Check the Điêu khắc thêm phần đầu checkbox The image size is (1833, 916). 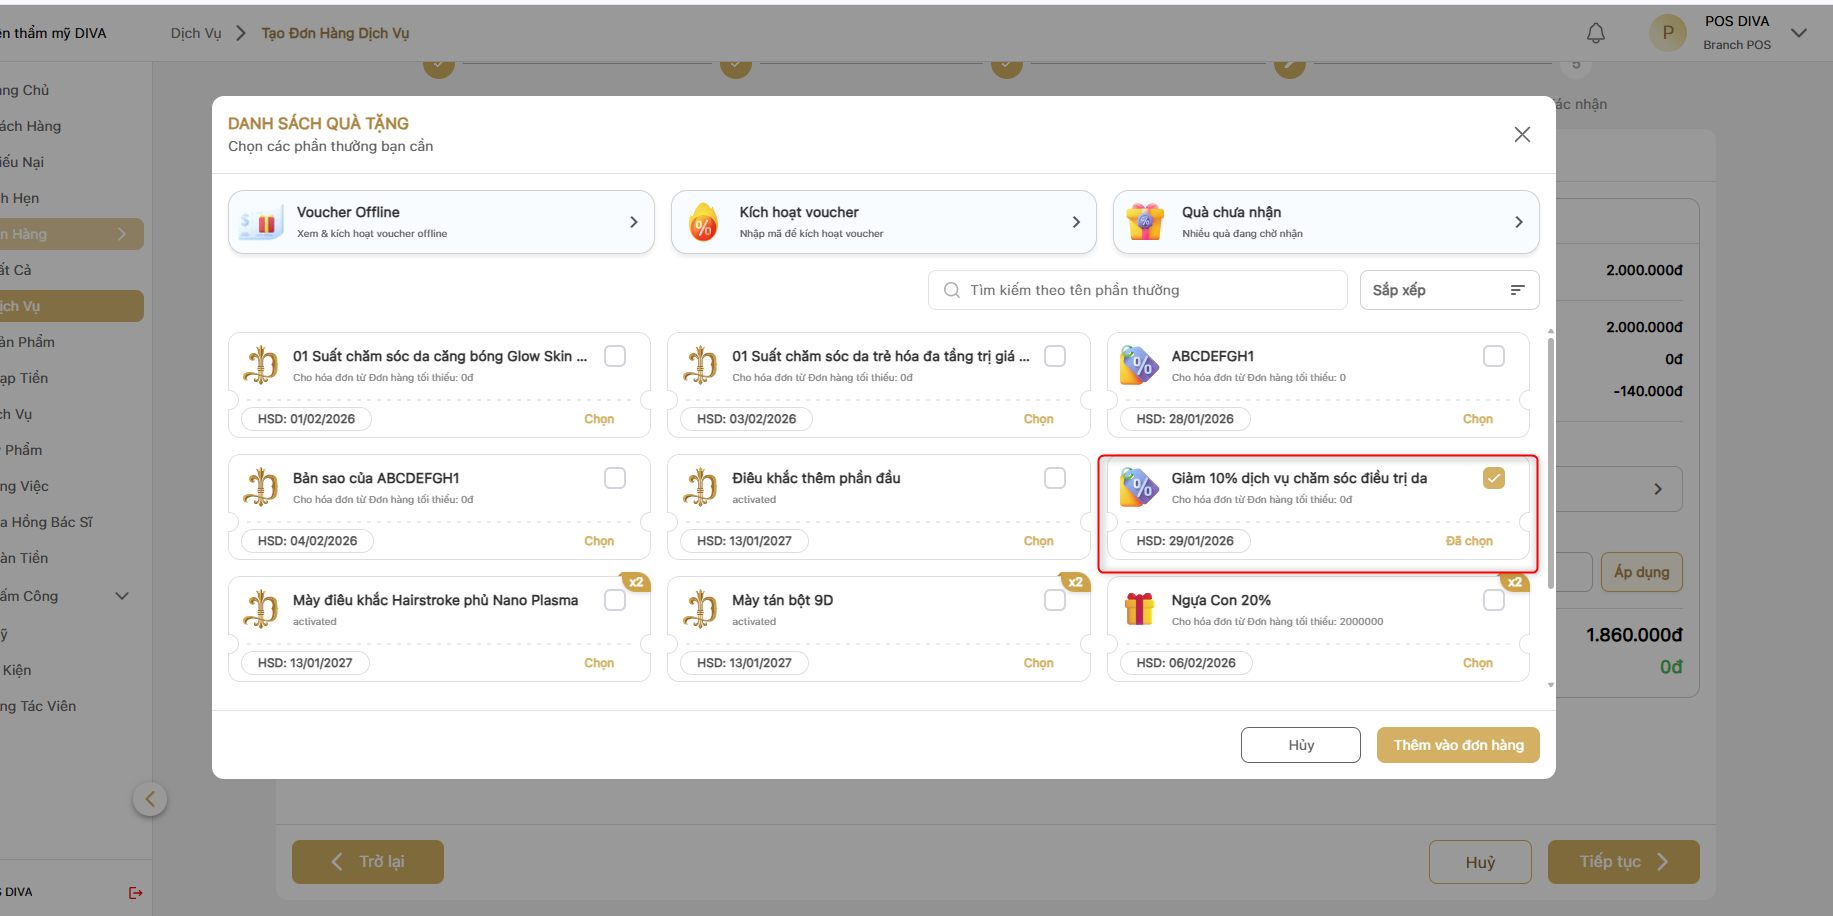pyautogui.click(x=1054, y=478)
